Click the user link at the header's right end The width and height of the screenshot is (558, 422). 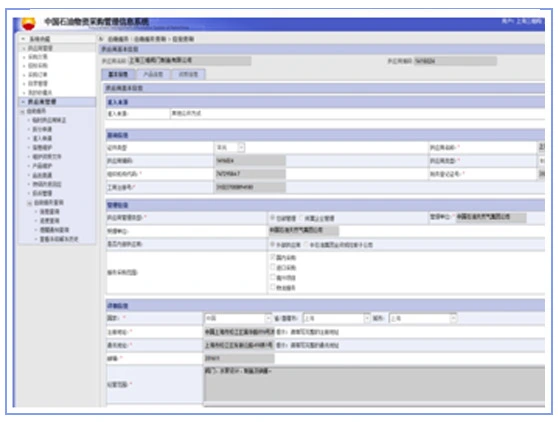coord(521,21)
